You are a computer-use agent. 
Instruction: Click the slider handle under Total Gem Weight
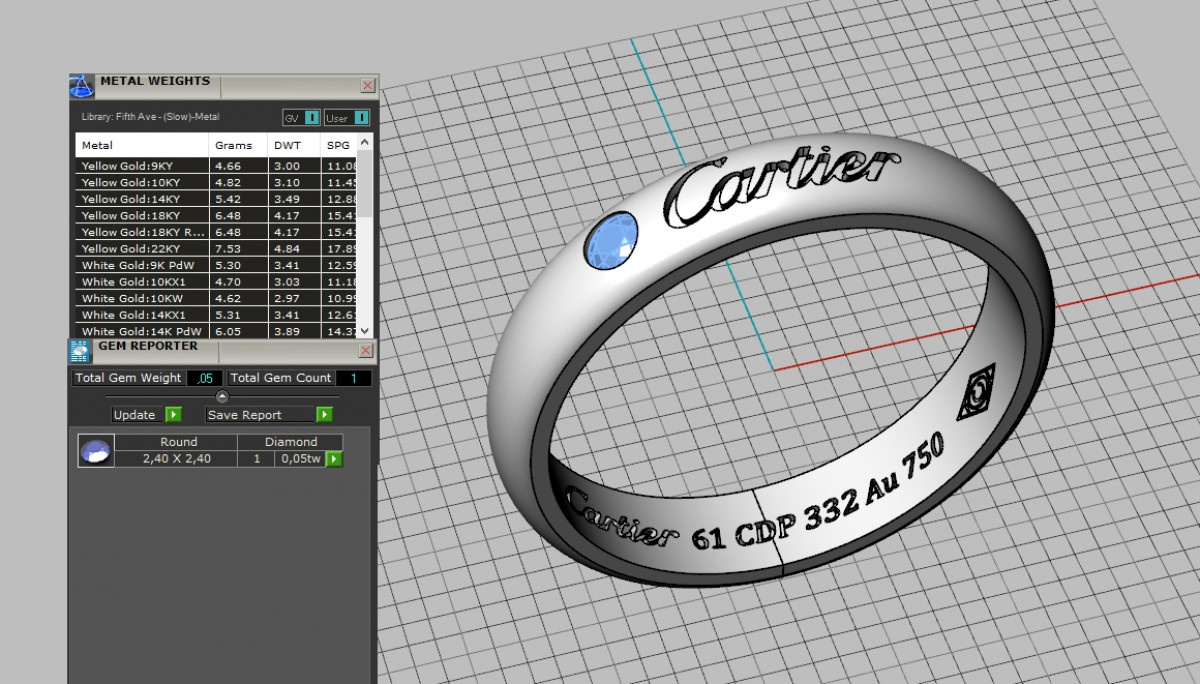pos(222,396)
